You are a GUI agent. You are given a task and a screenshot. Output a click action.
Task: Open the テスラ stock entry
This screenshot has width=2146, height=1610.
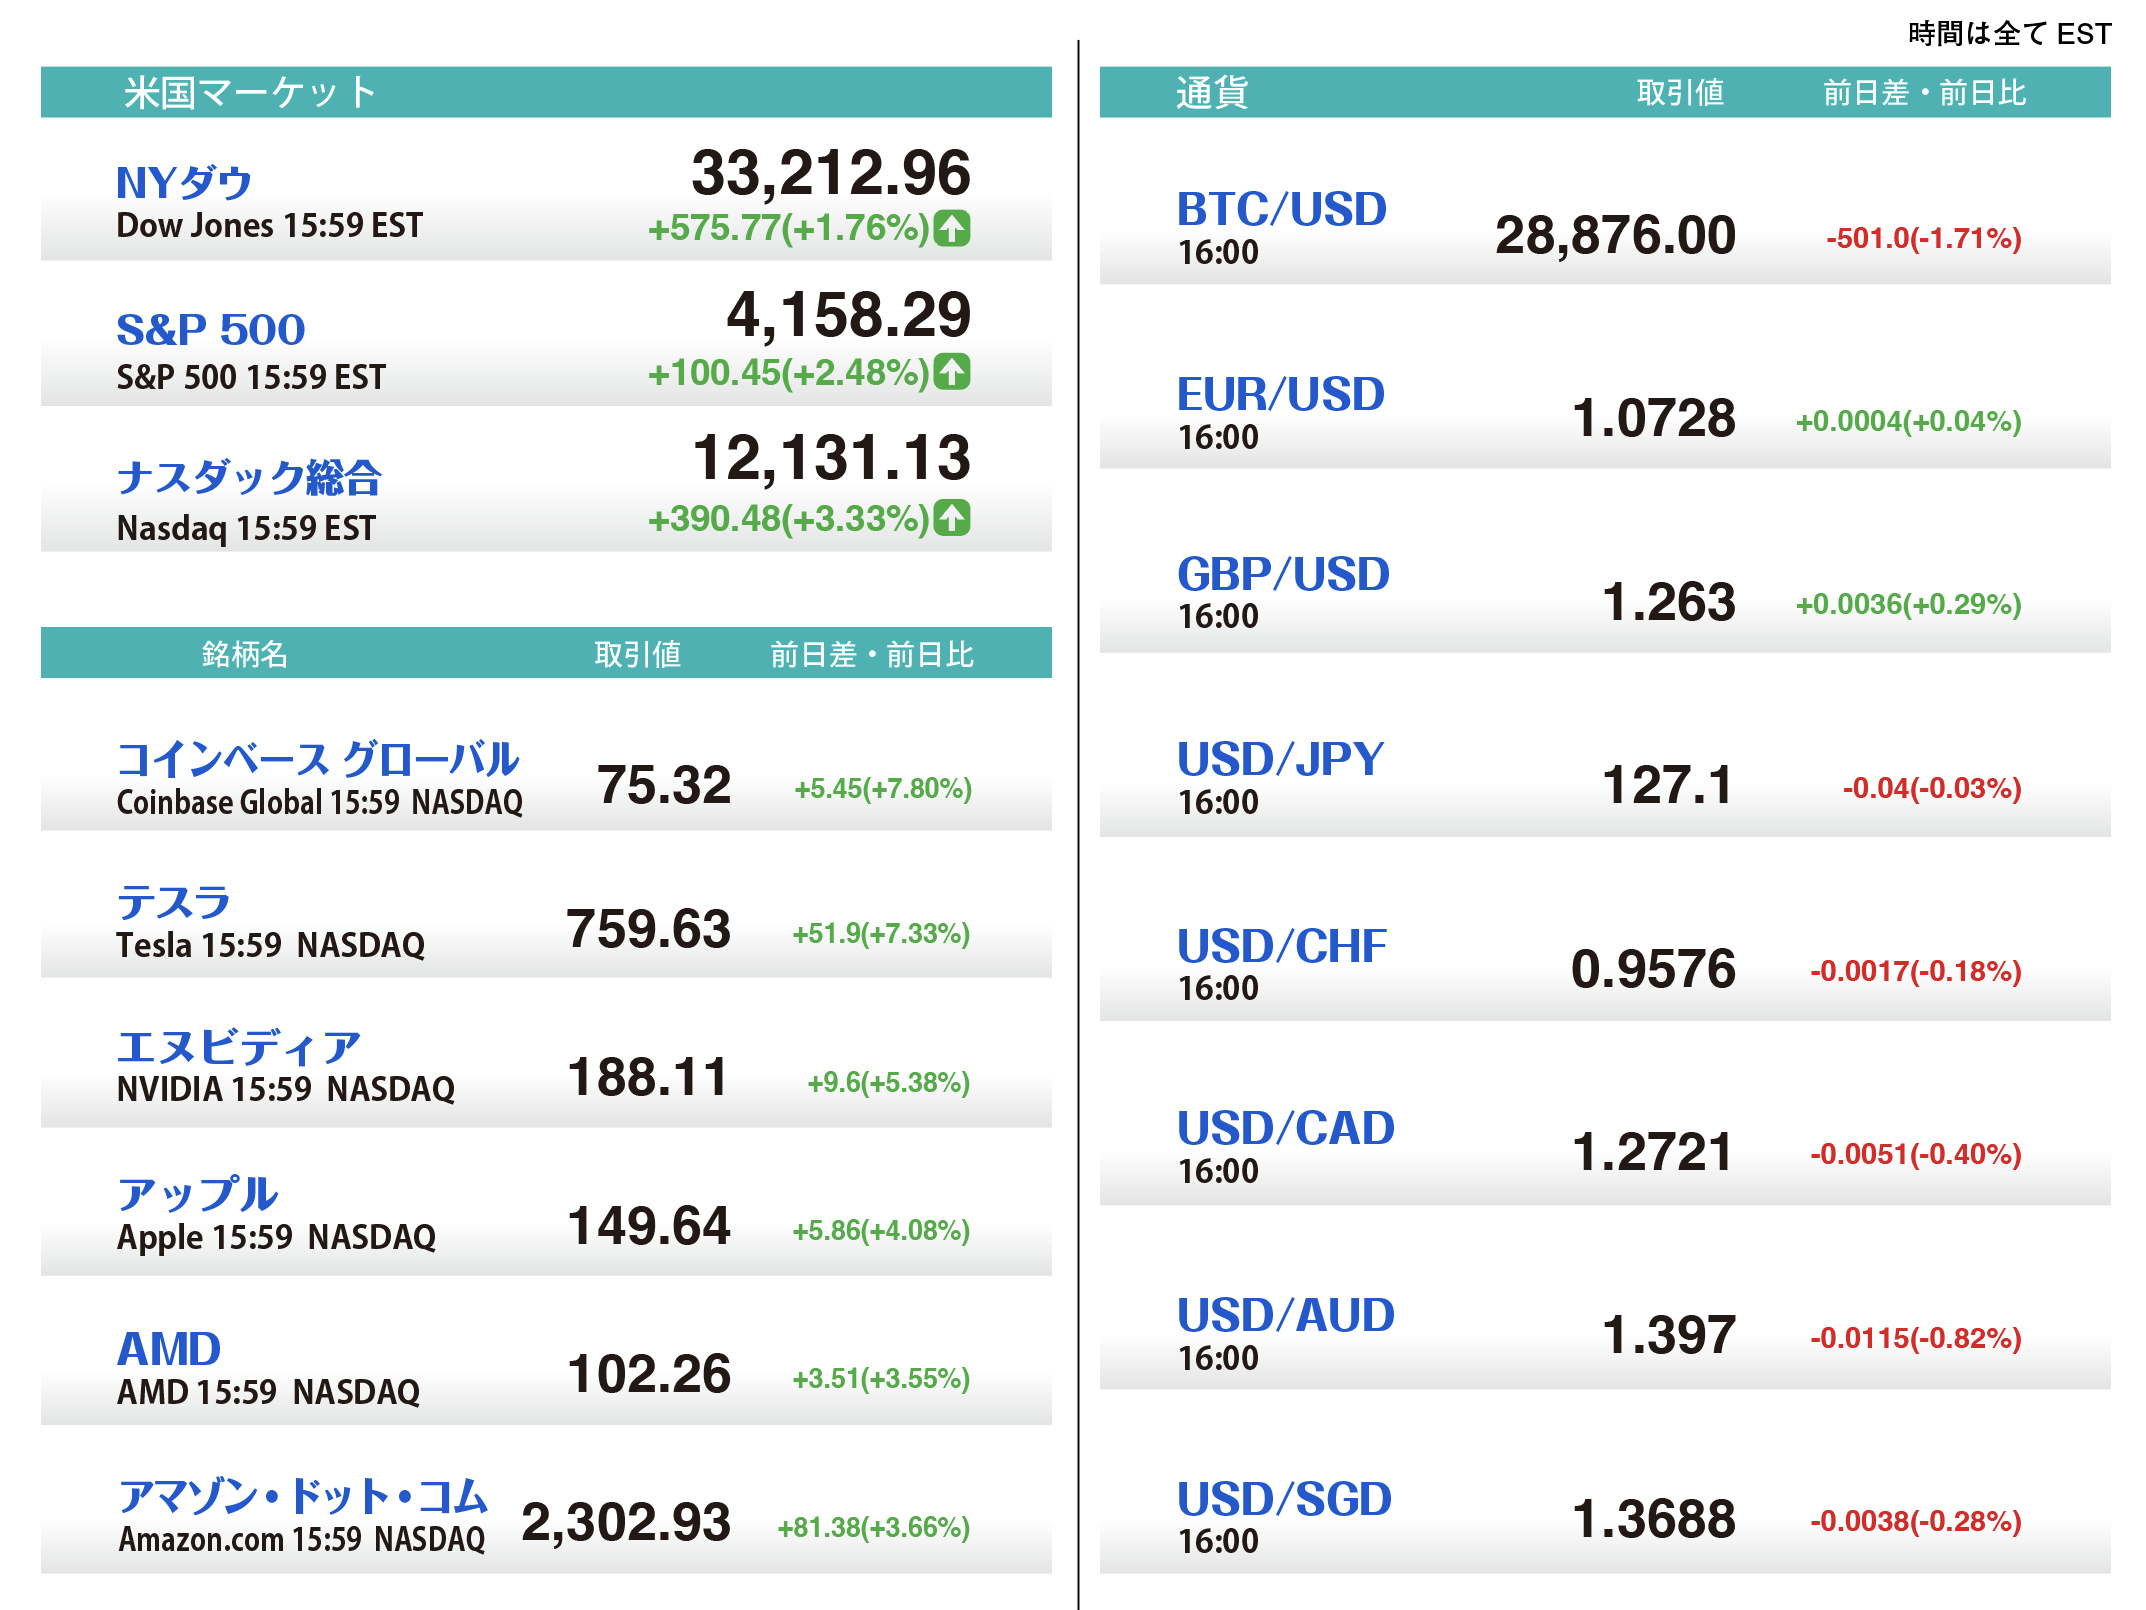tap(174, 902)
